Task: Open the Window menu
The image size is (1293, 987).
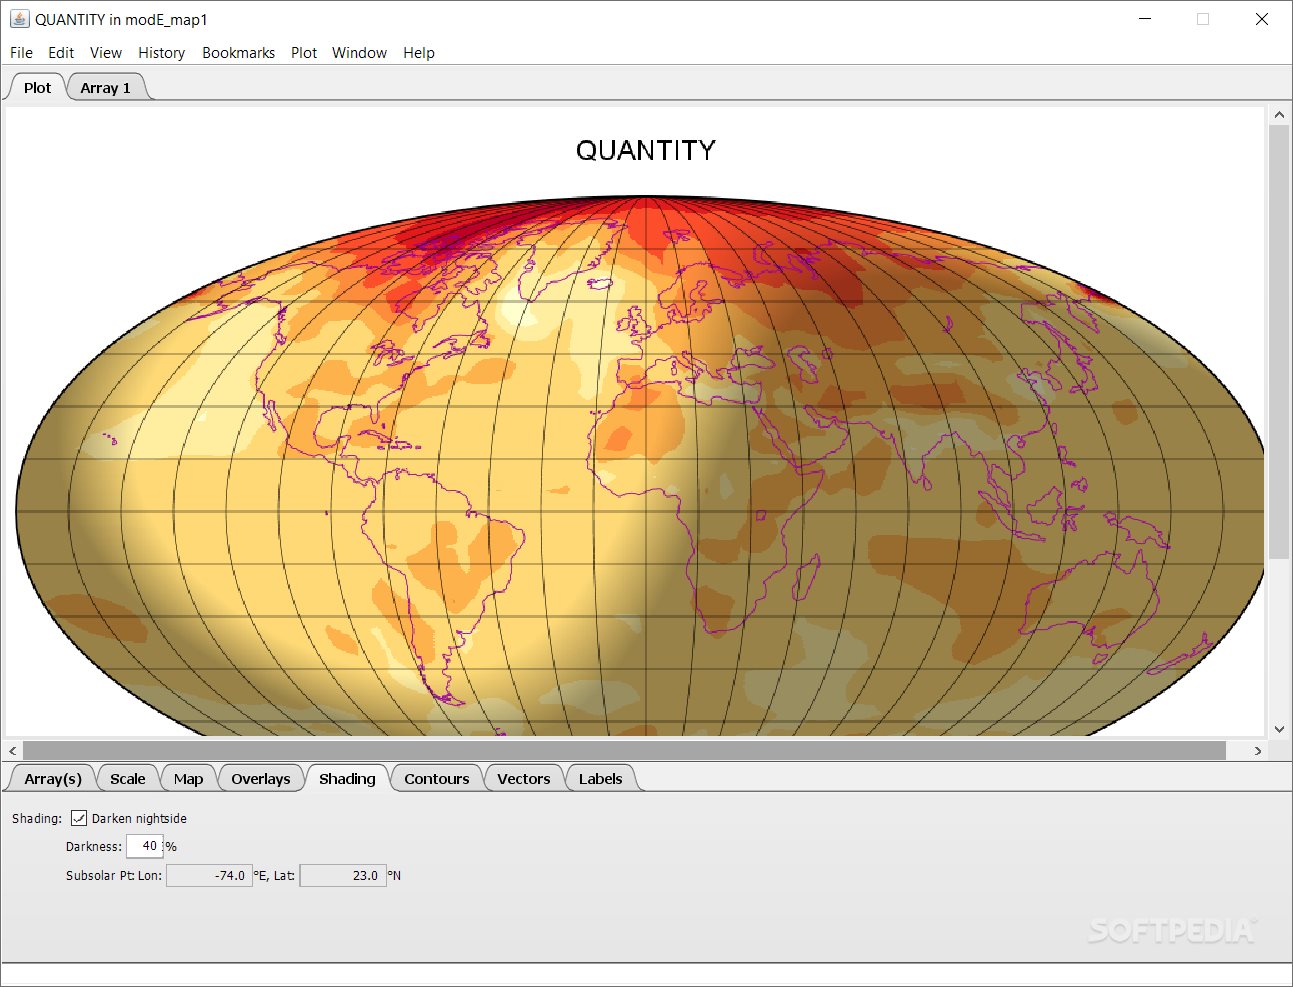Action: [x=359, y=53]
